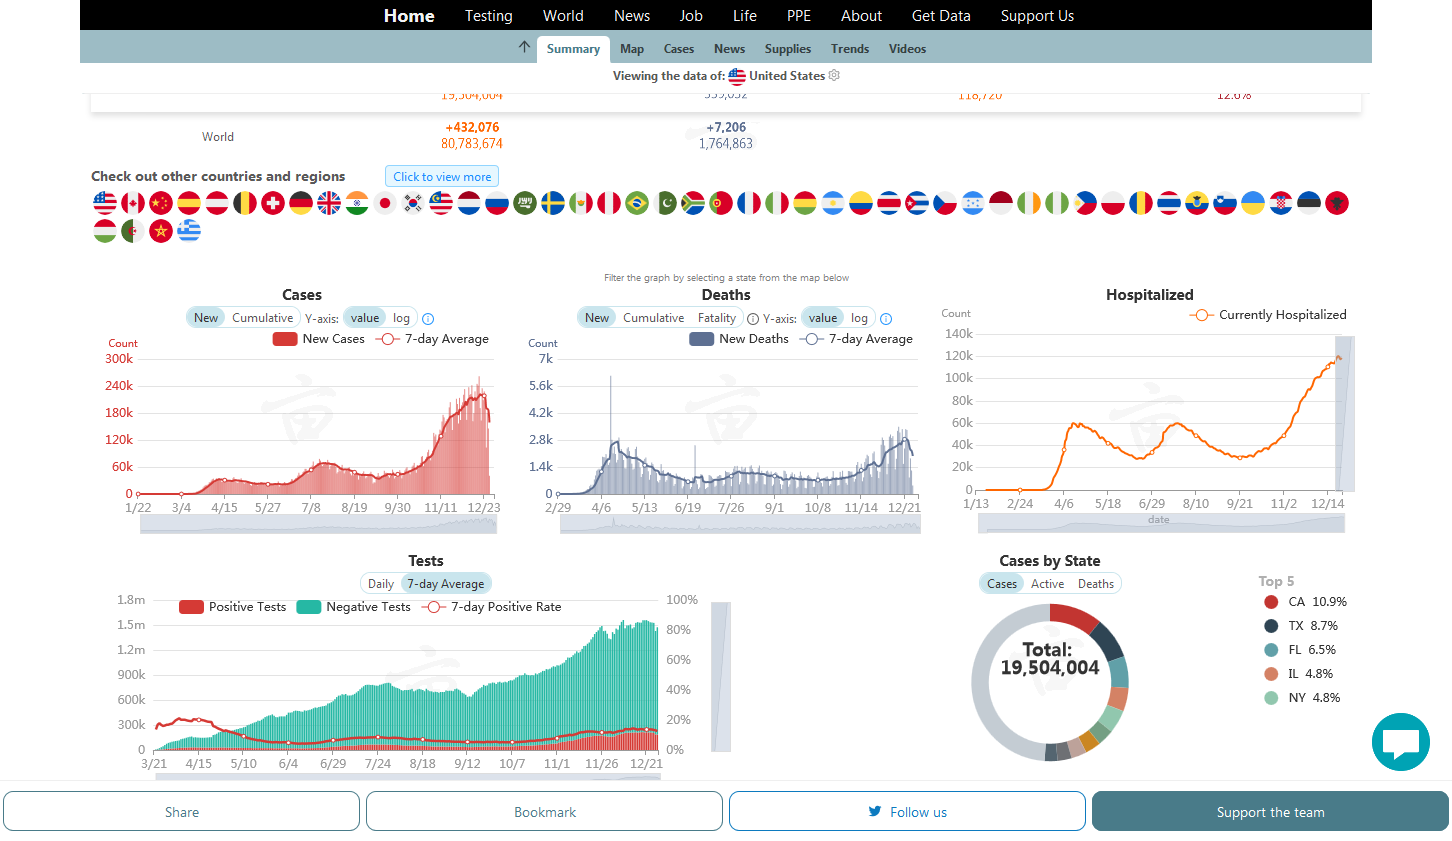
Task: Select the Brazil flag icon
Action: point(637,203)
